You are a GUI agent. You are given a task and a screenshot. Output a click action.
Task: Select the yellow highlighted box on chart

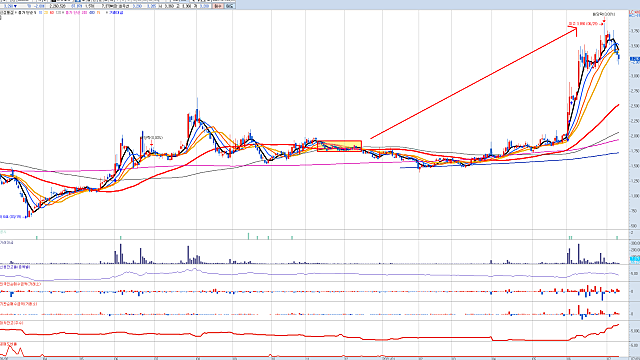pos(339,146)
